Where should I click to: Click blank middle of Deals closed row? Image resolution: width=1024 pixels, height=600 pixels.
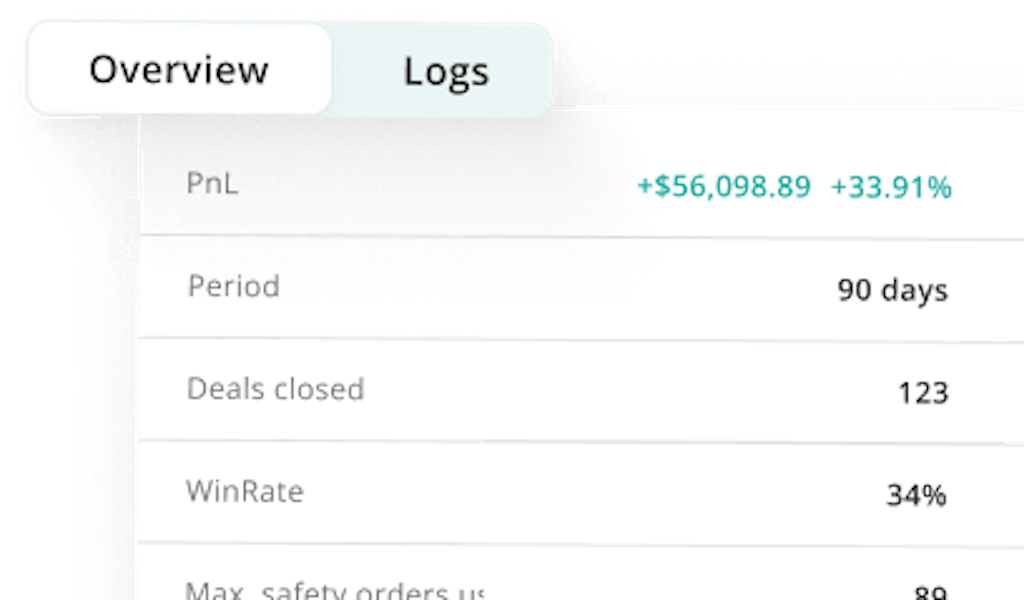(620, 392)
